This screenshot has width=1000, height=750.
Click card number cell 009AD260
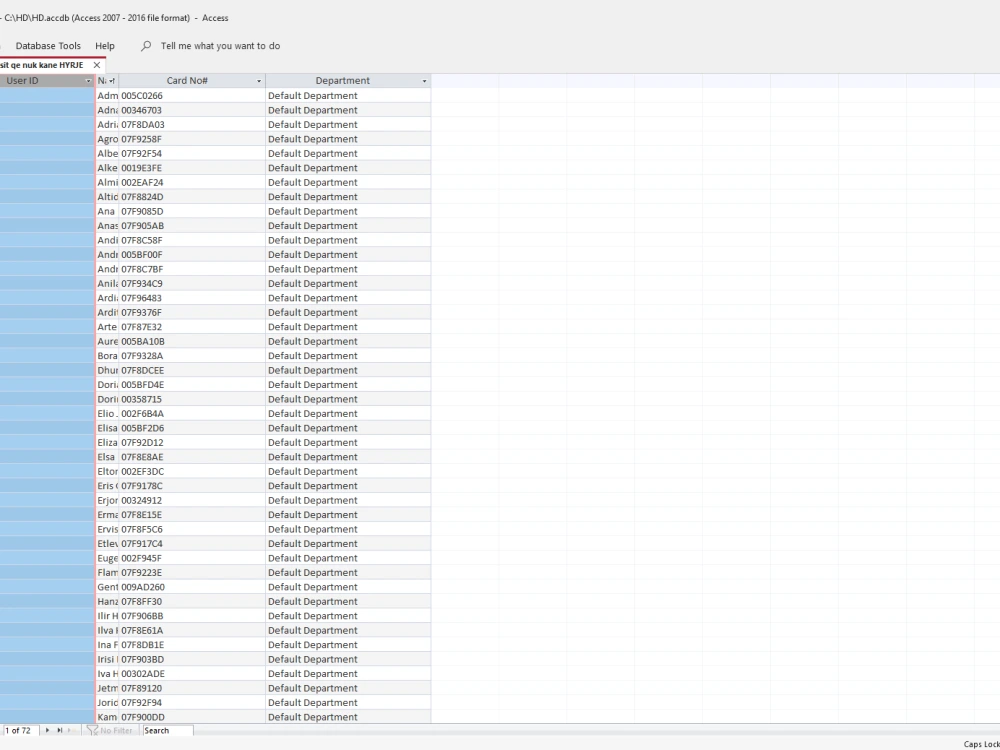(192, 587)
